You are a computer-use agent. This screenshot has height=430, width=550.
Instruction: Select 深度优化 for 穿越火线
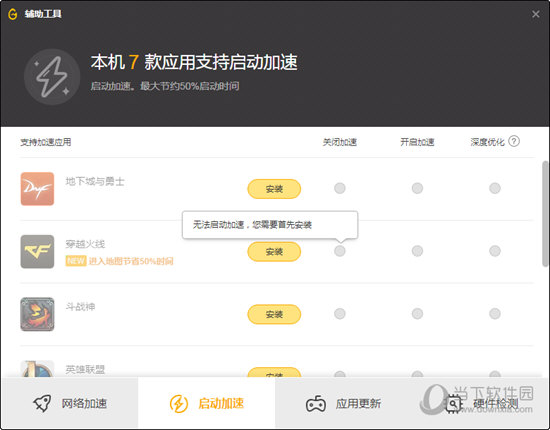pyautogui.click(x=495, y=251)
